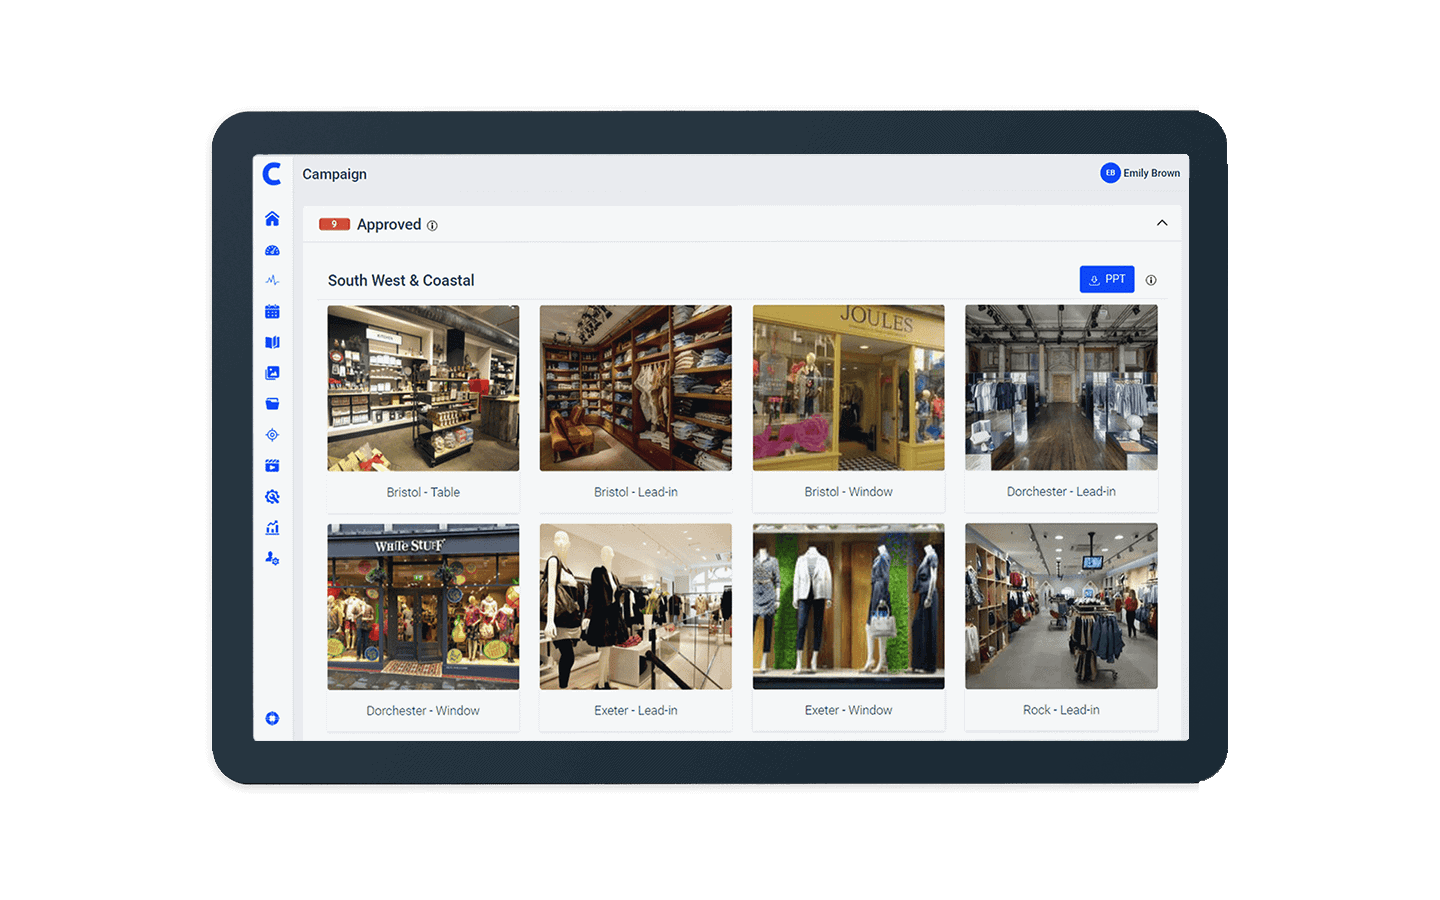Open the image gallery sidebar icon

point(272,373)
